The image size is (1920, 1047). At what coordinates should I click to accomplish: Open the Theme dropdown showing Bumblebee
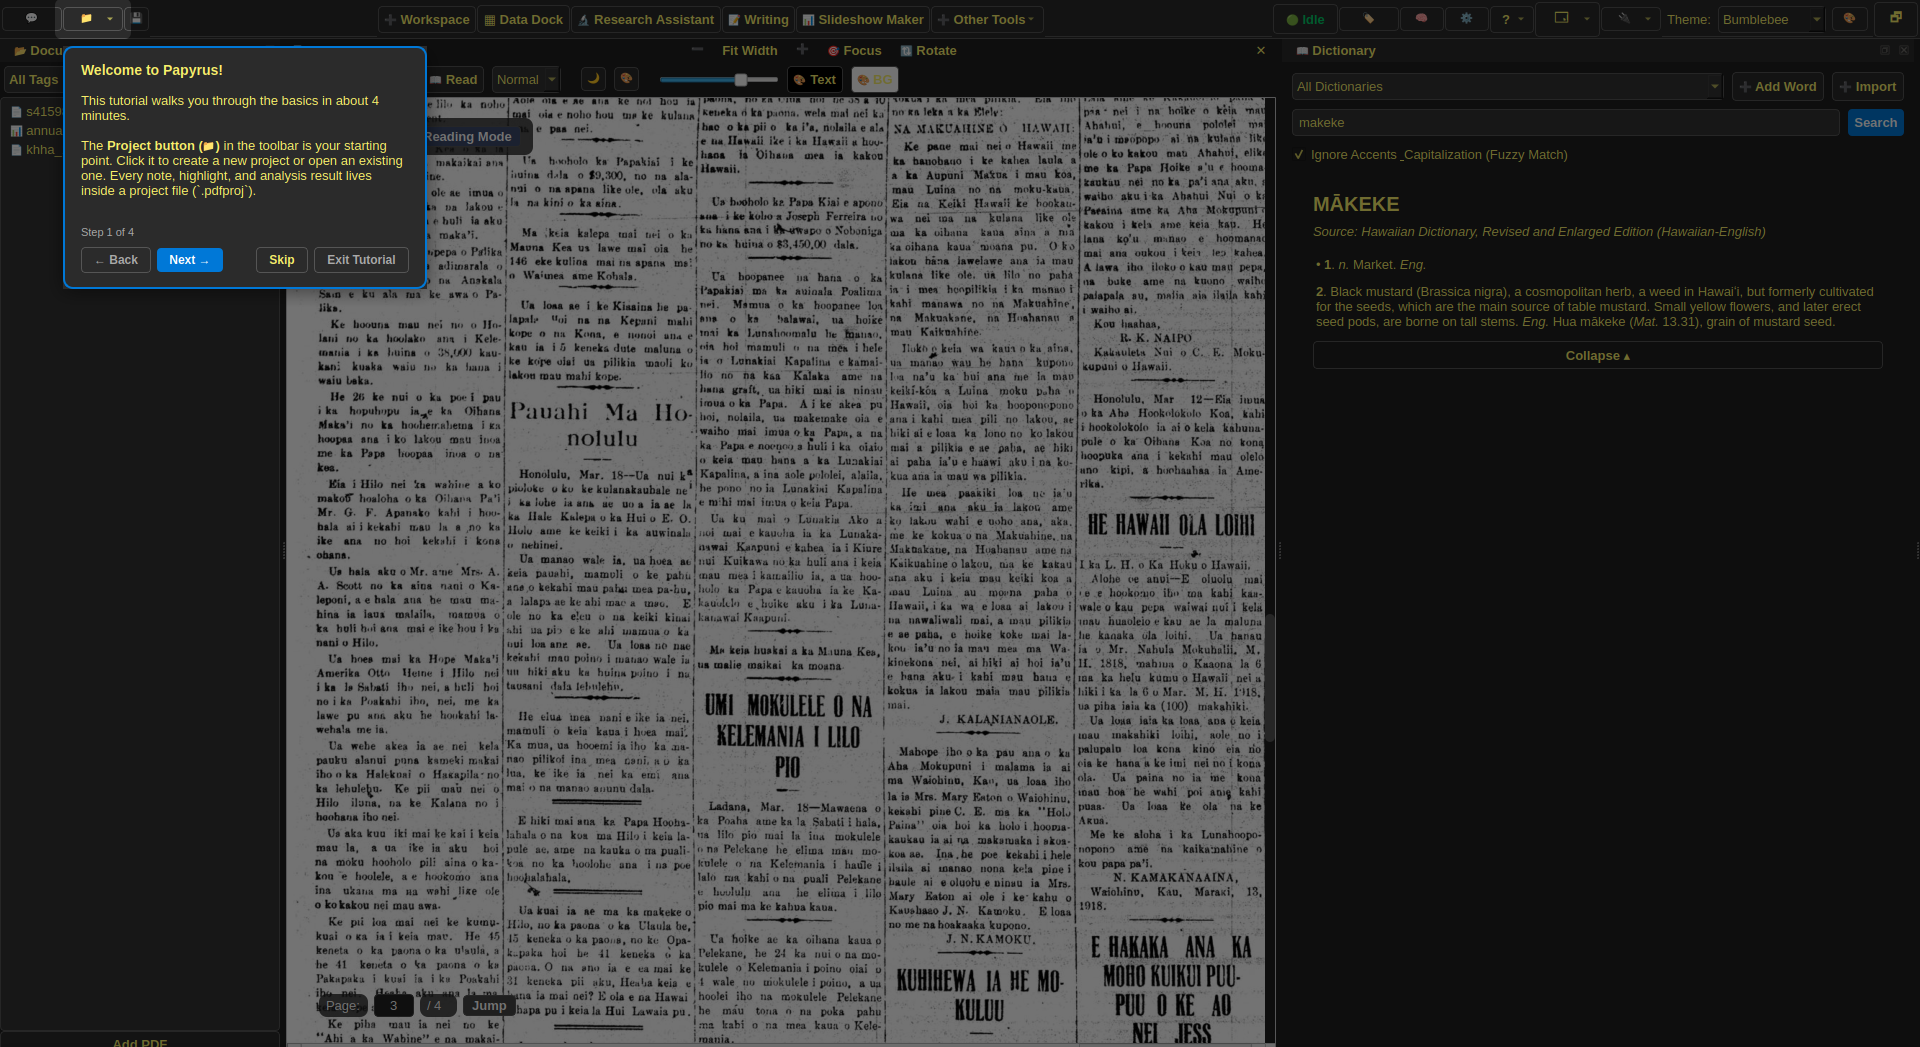1772,19
